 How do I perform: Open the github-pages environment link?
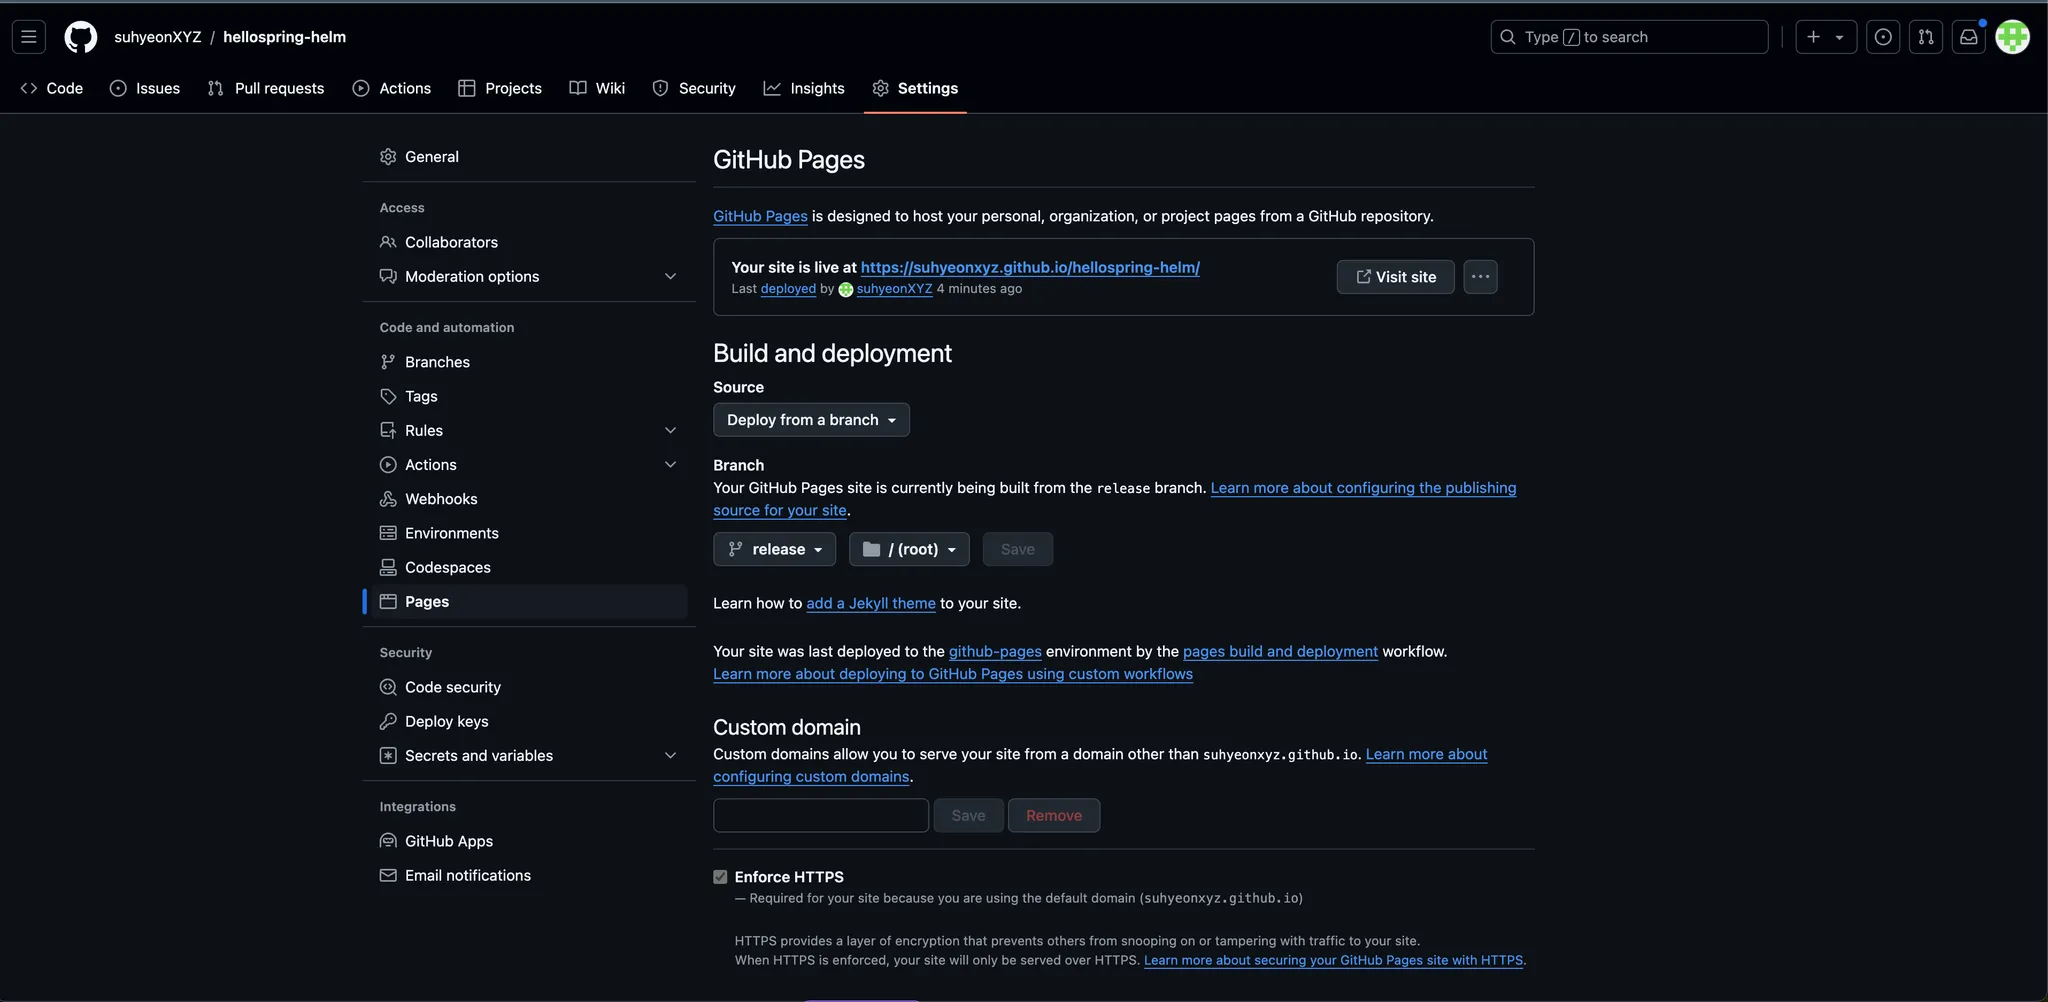point(995,651)
